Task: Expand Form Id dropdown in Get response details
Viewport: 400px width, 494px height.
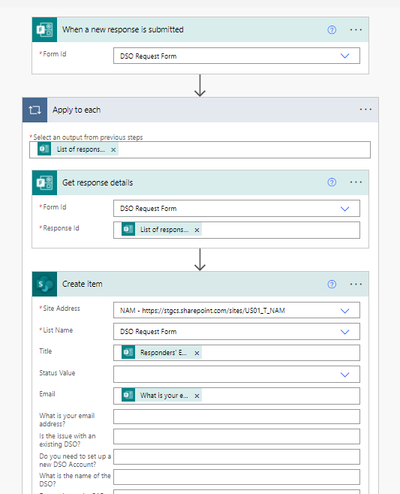Action: tap(345, 209)
